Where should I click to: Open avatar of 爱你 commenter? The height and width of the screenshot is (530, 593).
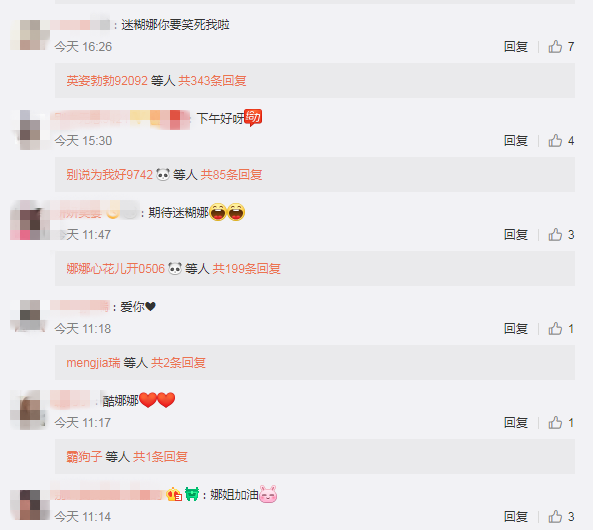click(x=30, y=316)
